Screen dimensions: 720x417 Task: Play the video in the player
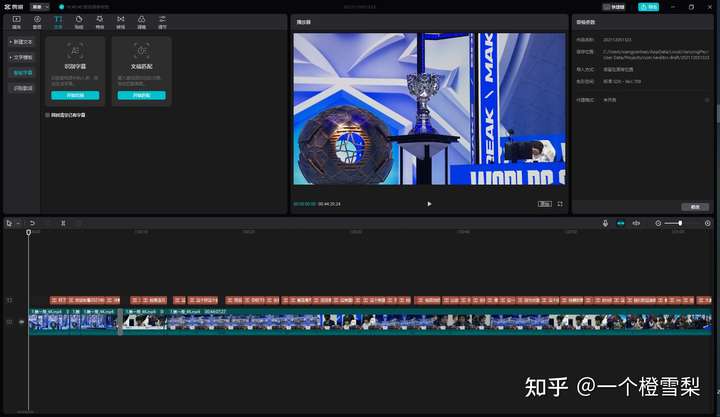[429, 204]
